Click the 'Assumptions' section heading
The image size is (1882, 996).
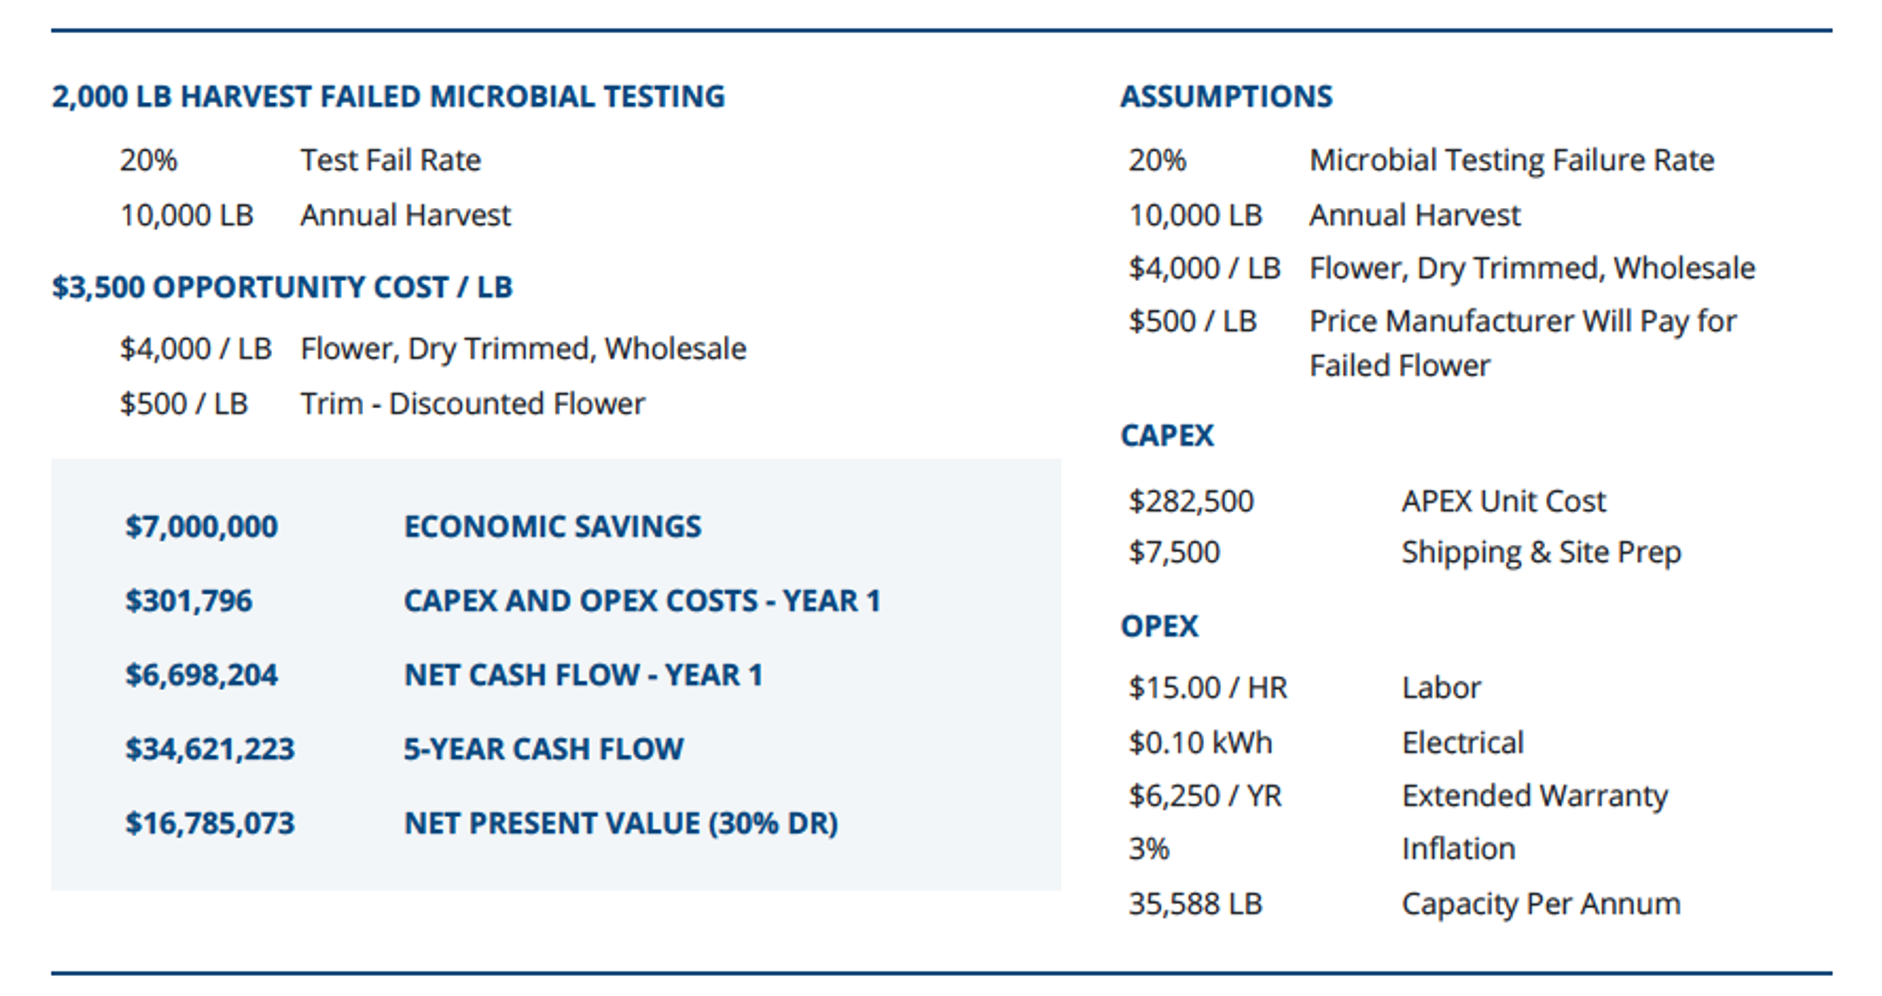click(x=1226, y=97)
